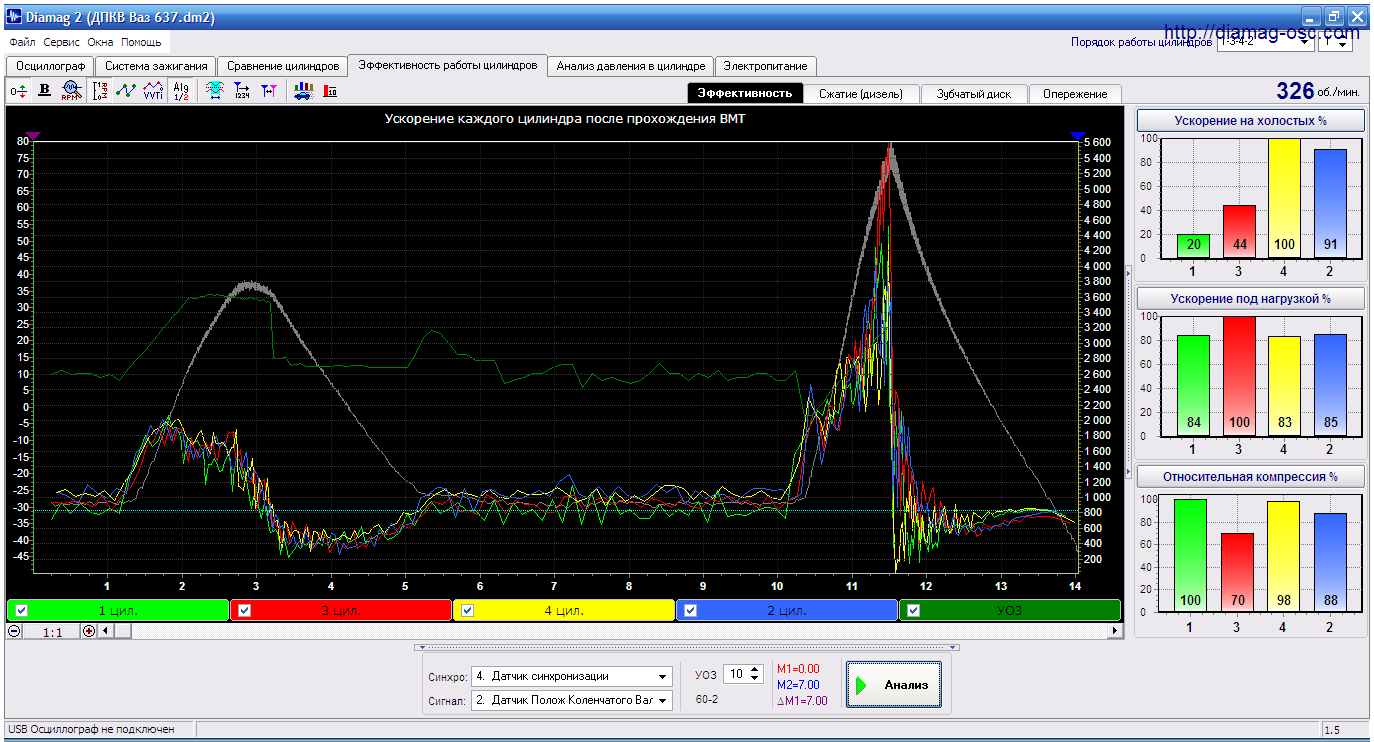Click the 'Ускорение на холостых %' header button
The image size is (1374, 742).
pyautogui.click(x=1251, y=120)
